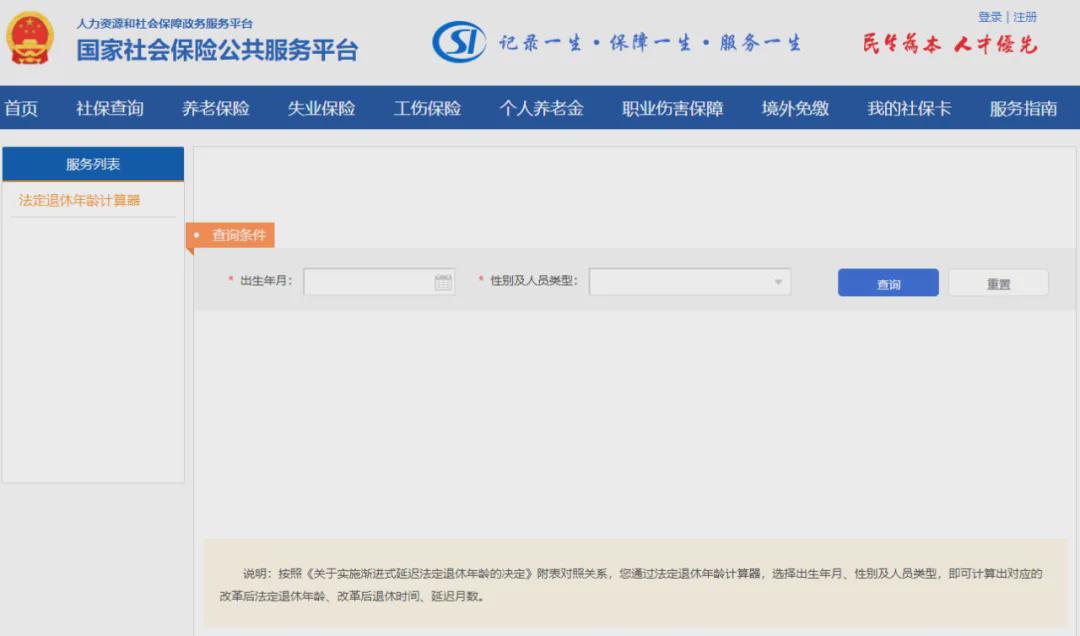Open 个人养老金 menu item
The height and width of the screenshot is (636, 1080).
point(542,109)
